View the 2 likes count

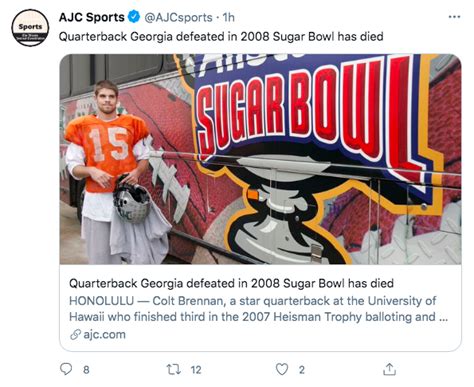(302, 370)
